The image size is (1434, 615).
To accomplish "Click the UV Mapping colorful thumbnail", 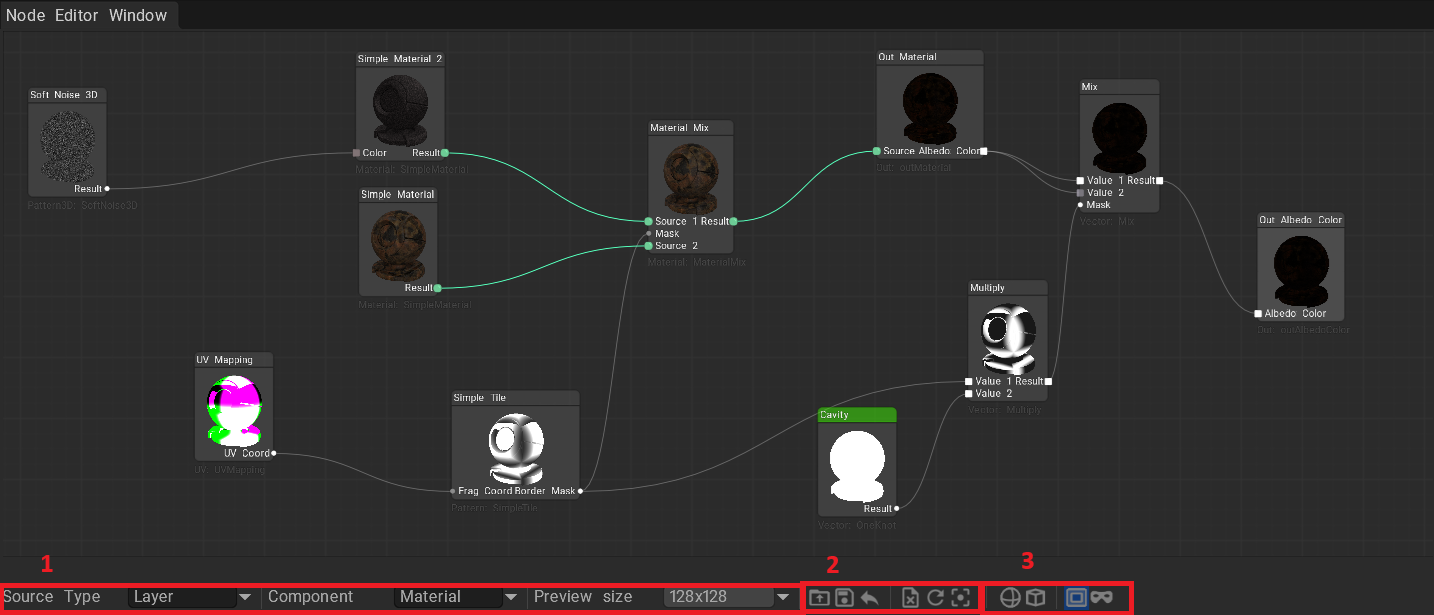I will 233,408.
